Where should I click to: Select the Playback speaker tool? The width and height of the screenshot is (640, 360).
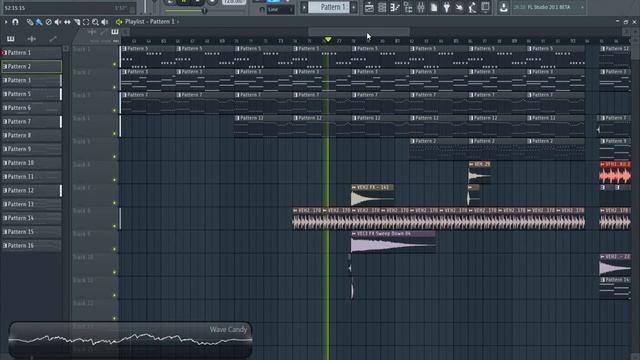[105, 22]
